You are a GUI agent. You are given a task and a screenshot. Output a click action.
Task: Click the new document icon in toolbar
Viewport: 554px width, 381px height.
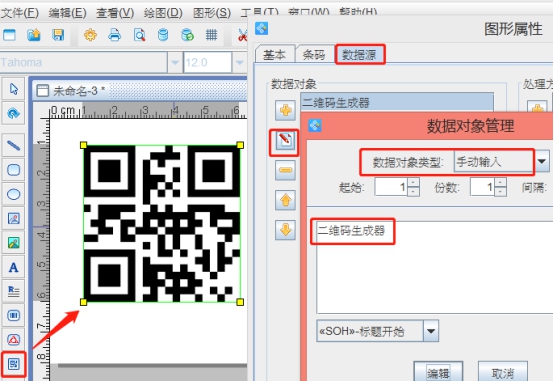[x=10, y=35]
